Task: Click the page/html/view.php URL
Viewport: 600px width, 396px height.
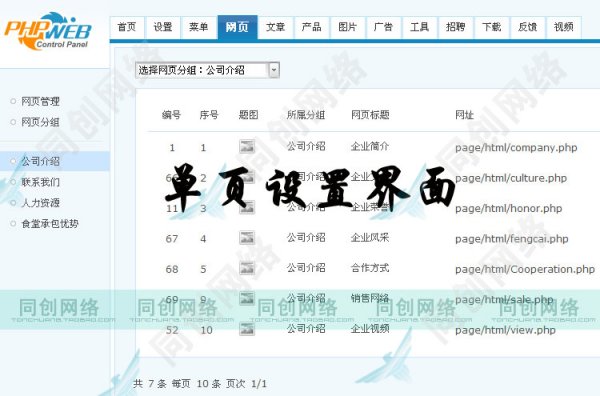Action: 505,330
